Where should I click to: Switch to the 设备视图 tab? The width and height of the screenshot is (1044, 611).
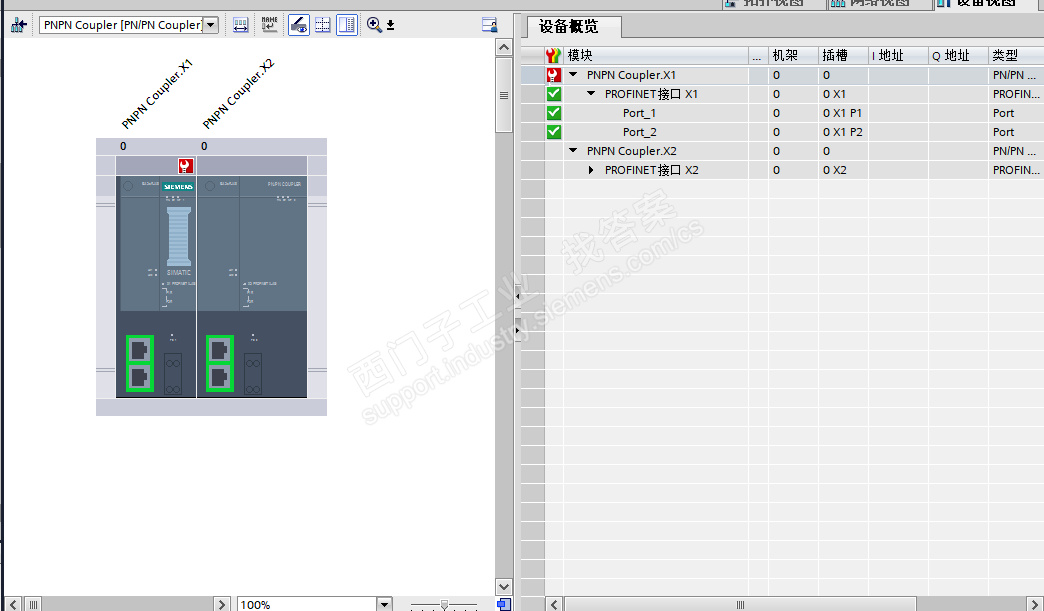click(x=989, y=3)
